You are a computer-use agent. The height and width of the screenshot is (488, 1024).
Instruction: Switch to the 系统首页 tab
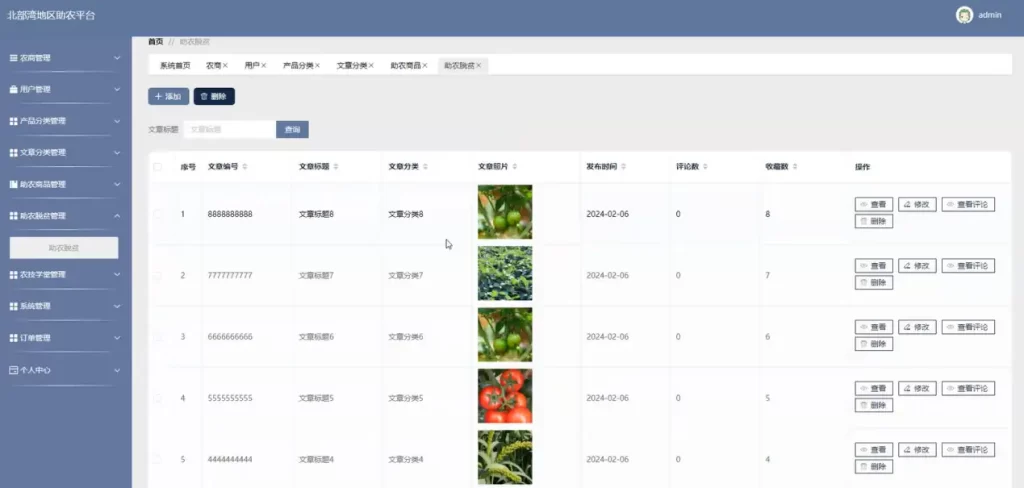175,65
